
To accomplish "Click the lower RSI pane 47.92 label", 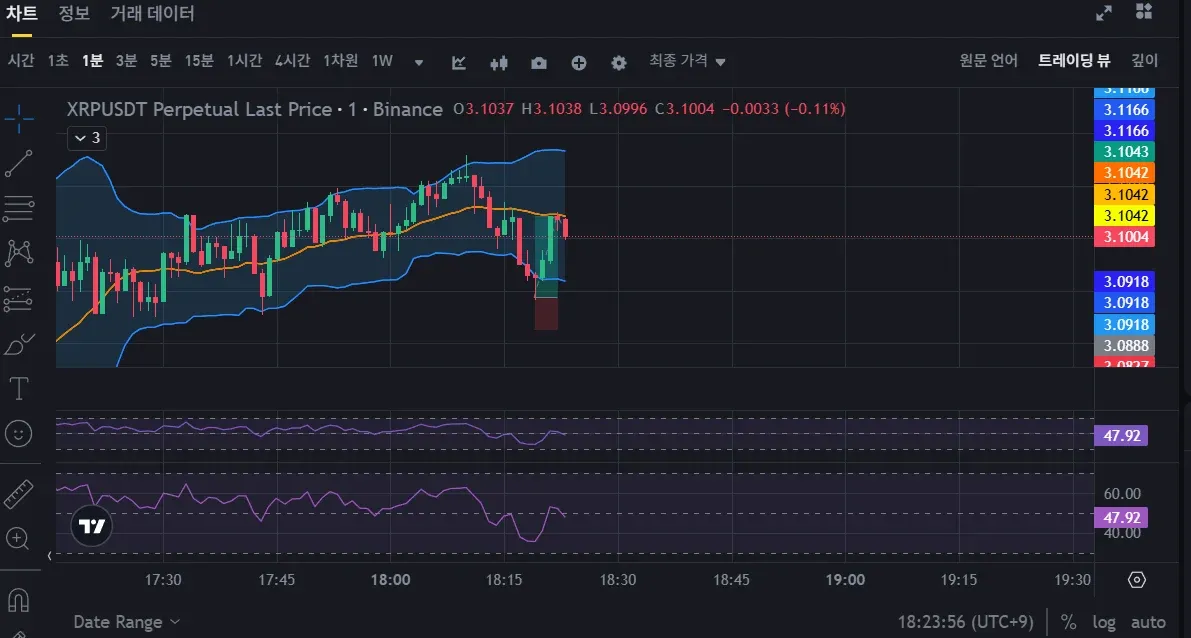I will point(1120,518).
